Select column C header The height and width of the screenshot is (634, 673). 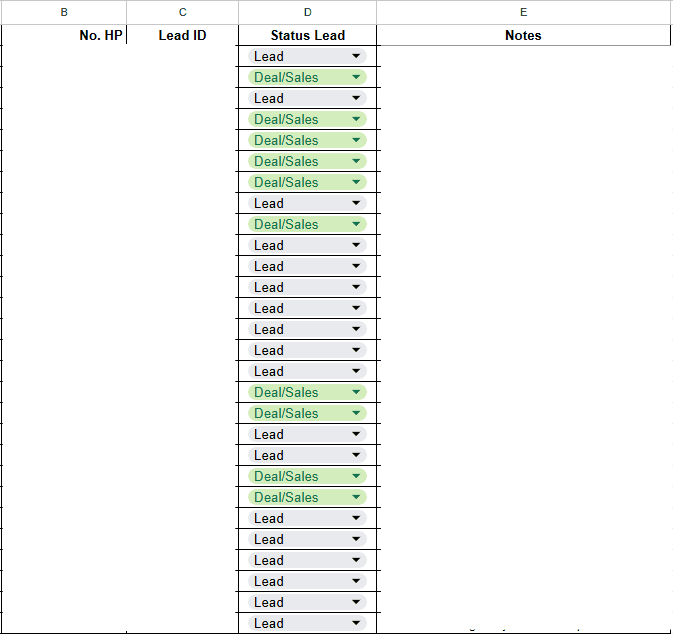click(182, 12)
